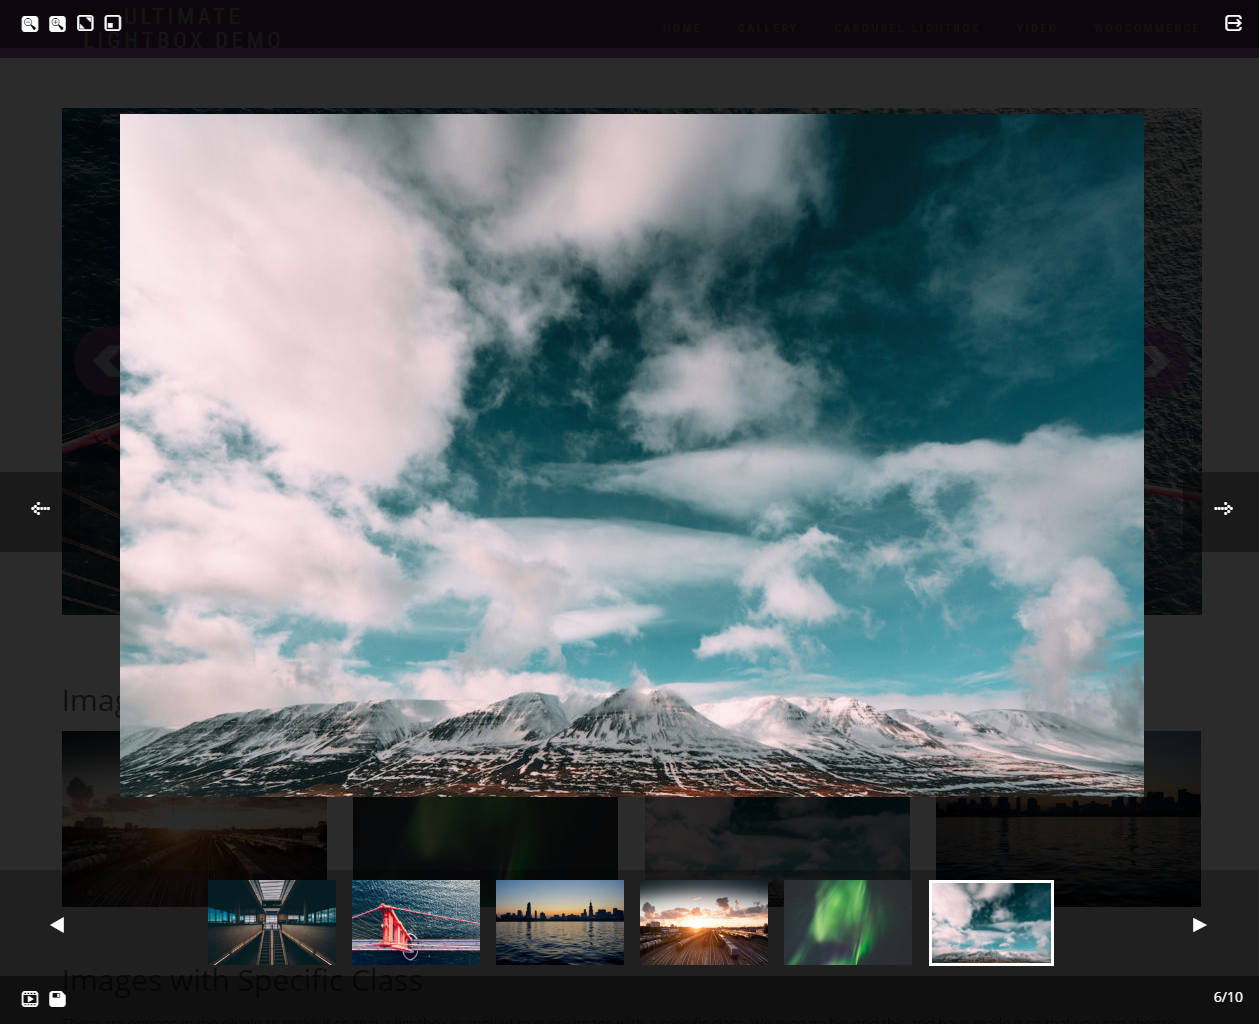Select the escalator hallway thumbnail
This screenshot has height=1024, width=1259.
pos(272,922)
